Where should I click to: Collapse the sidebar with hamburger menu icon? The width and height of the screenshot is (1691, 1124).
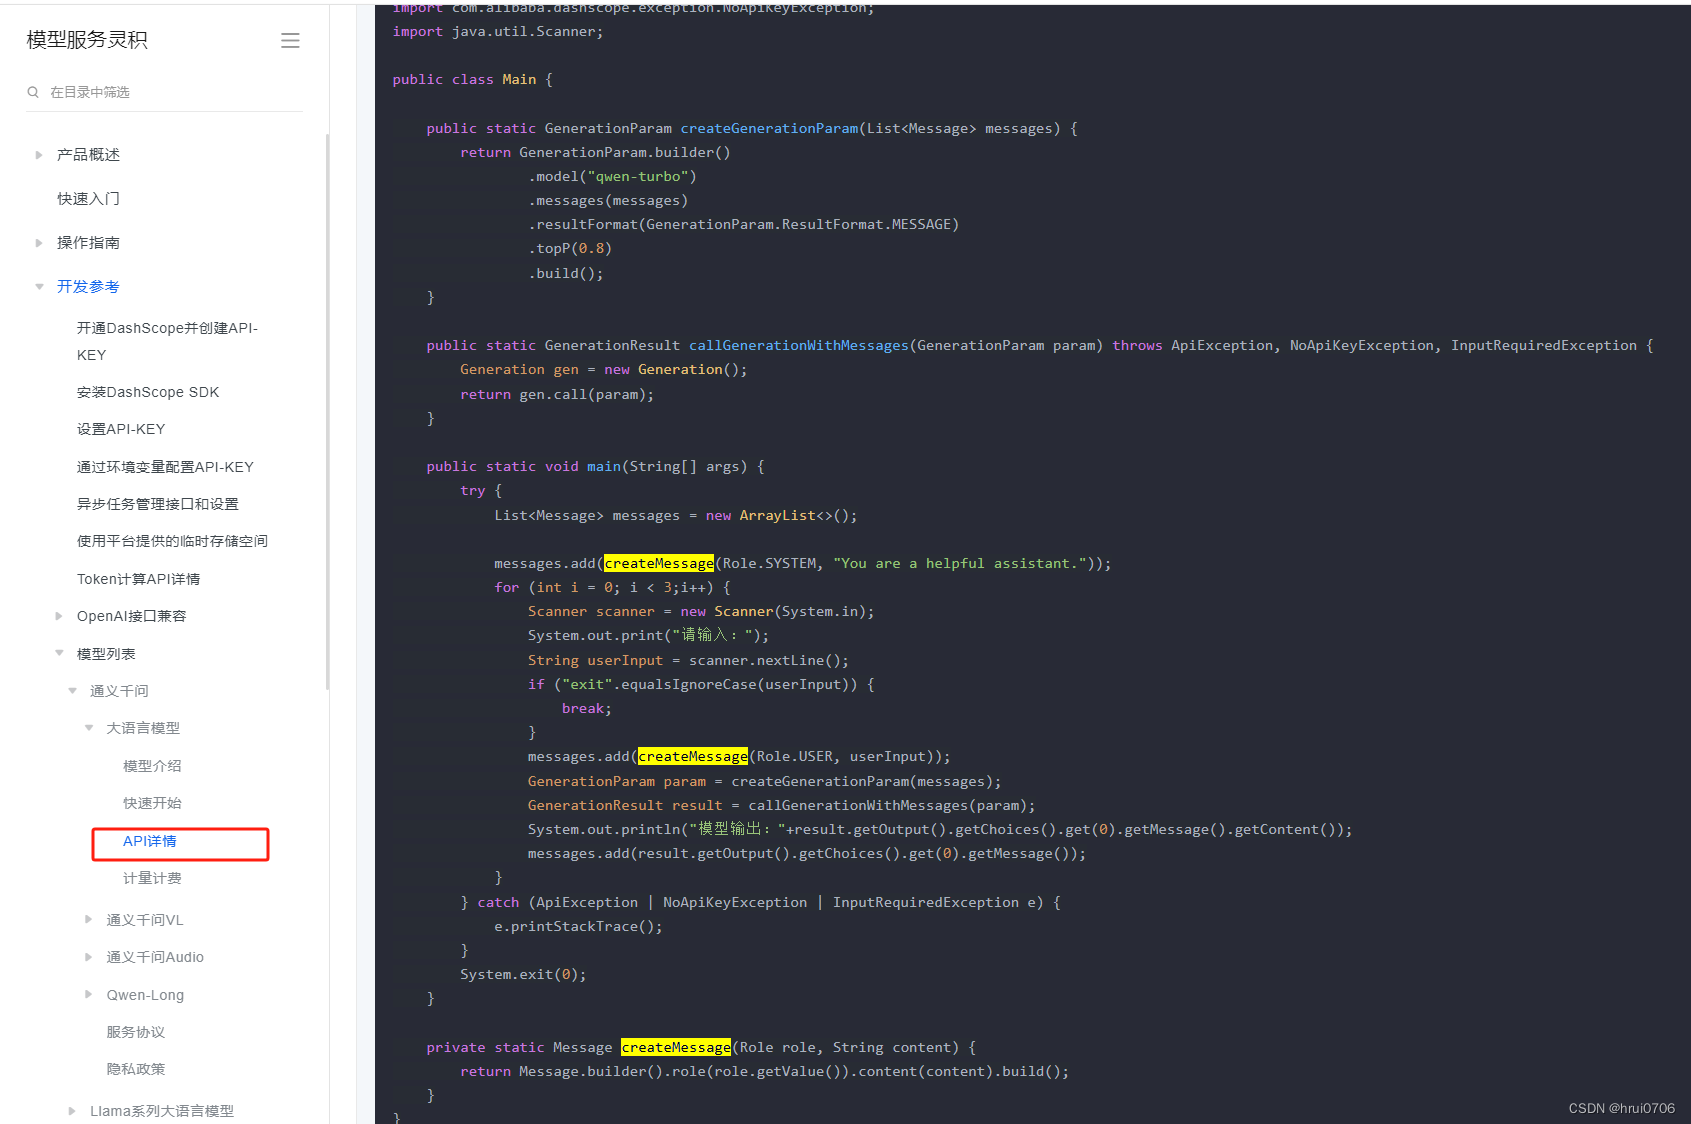coord(290,41)
